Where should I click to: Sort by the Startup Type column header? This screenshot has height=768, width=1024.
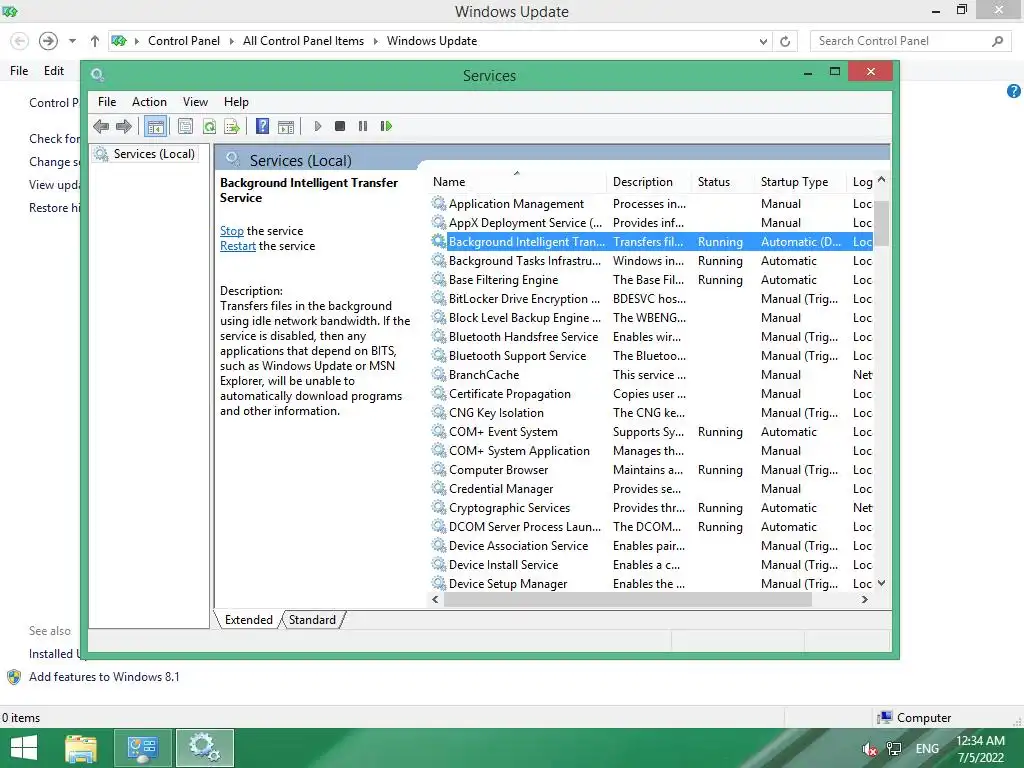[x=800, y=182]
